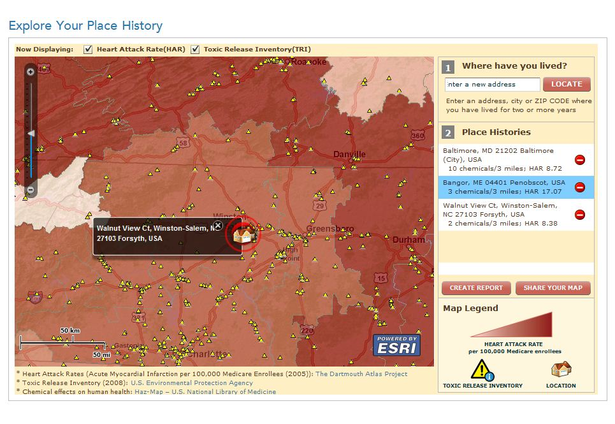
Task: Click Toxic Release Inventory legend warning icon
Action: pyautogui.click(x=482, y=370)
